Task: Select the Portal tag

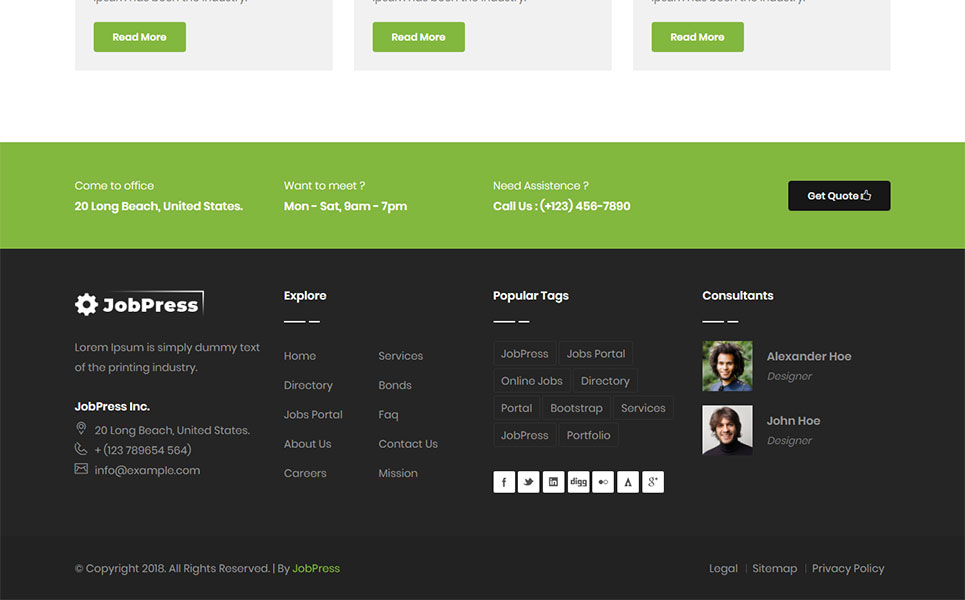Action: [x=516, y=408]
